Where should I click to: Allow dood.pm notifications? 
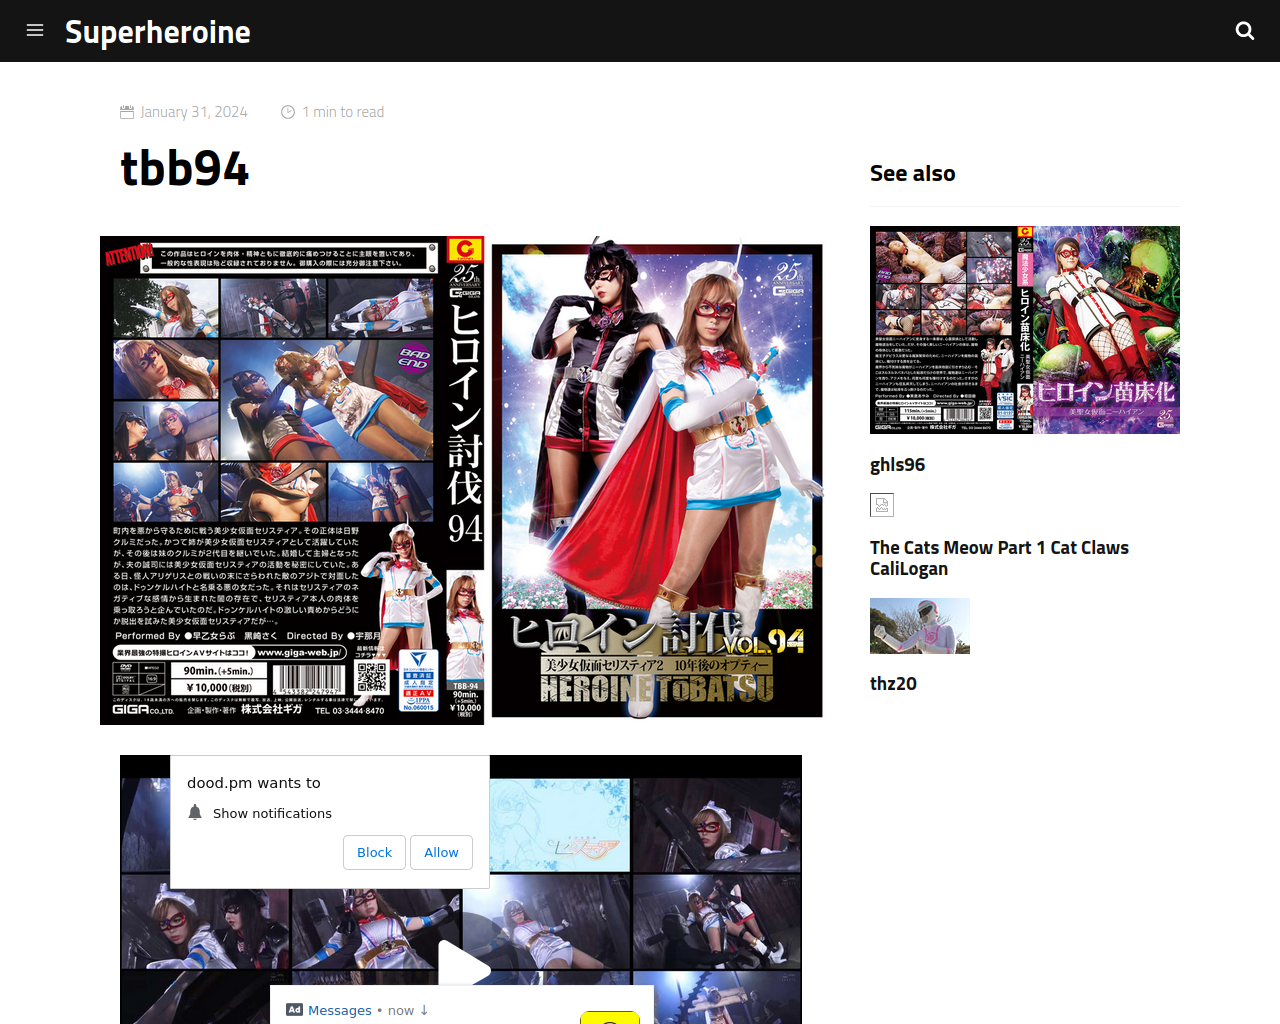coord(441,852)
